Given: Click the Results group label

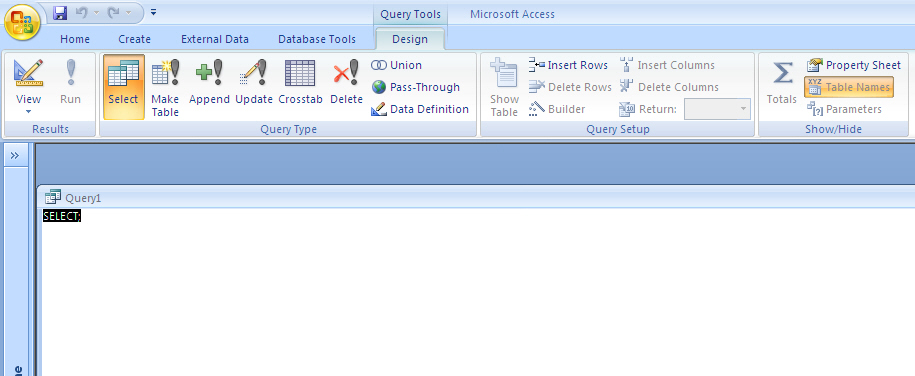Looking at the screenshot, I should [50, 129].
